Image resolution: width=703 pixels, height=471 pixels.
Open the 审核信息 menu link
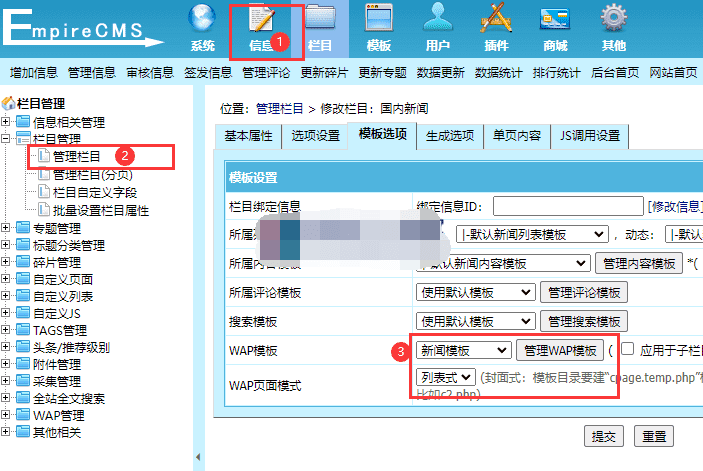[x=150, y=73]
